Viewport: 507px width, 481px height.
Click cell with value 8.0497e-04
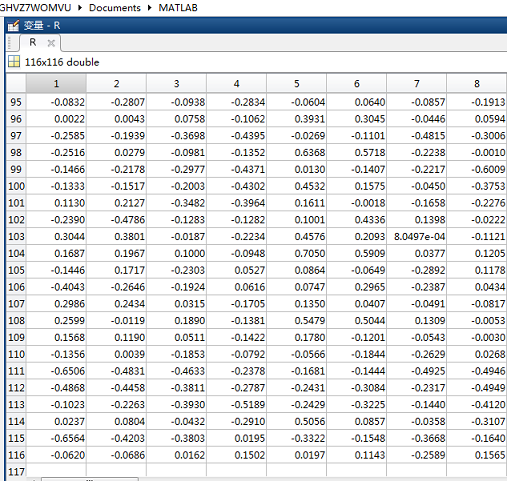click(416, 236)
